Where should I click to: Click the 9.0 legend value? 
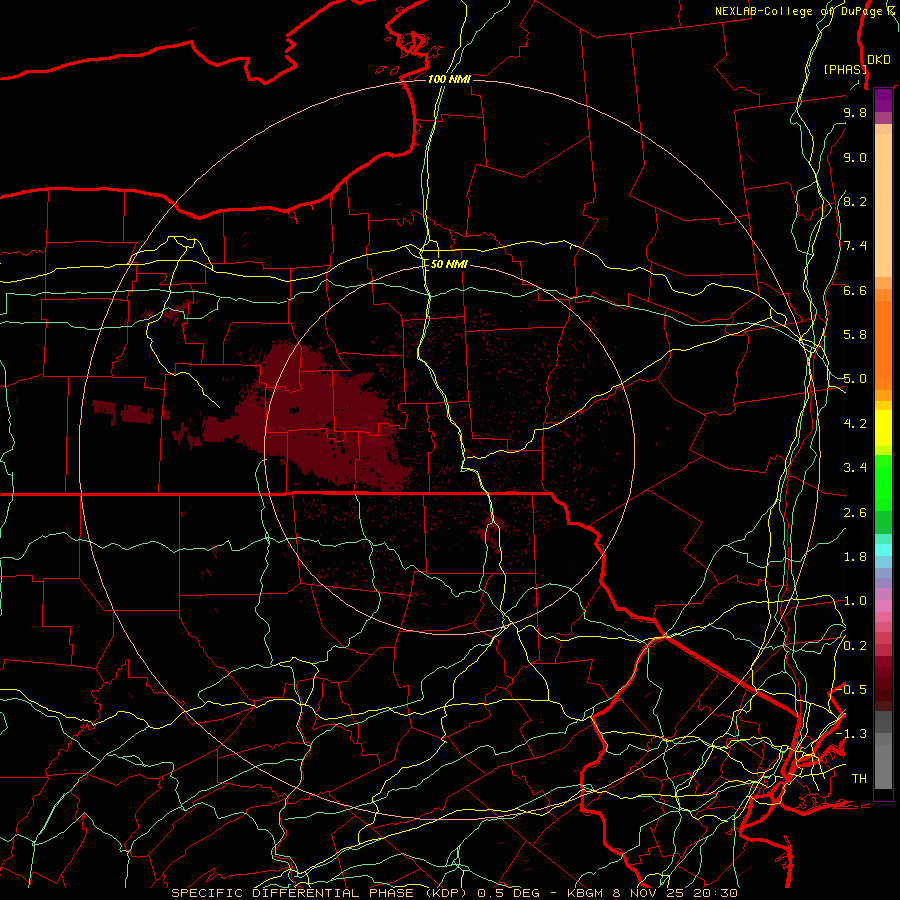coord(855,157)
